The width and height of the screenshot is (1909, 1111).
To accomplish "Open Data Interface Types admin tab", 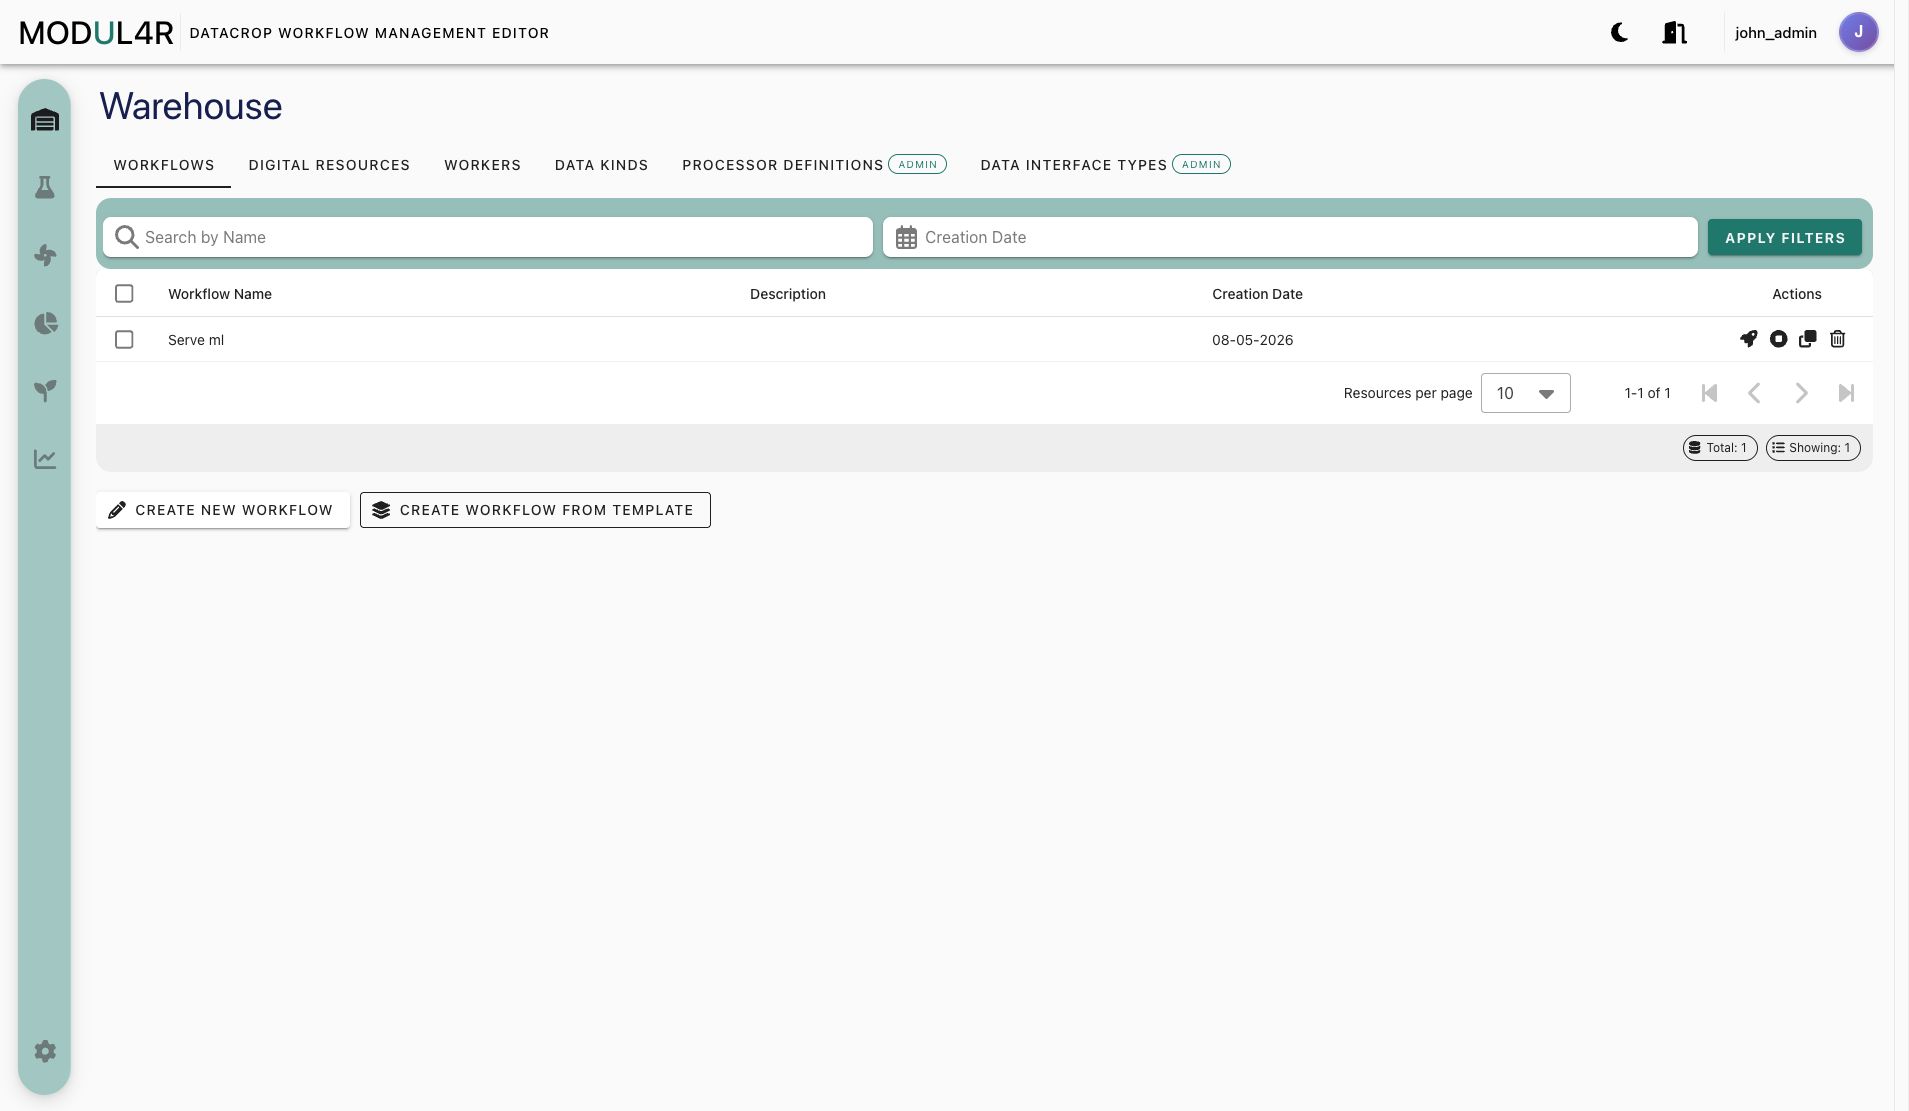I will [x=1105, y=165].
